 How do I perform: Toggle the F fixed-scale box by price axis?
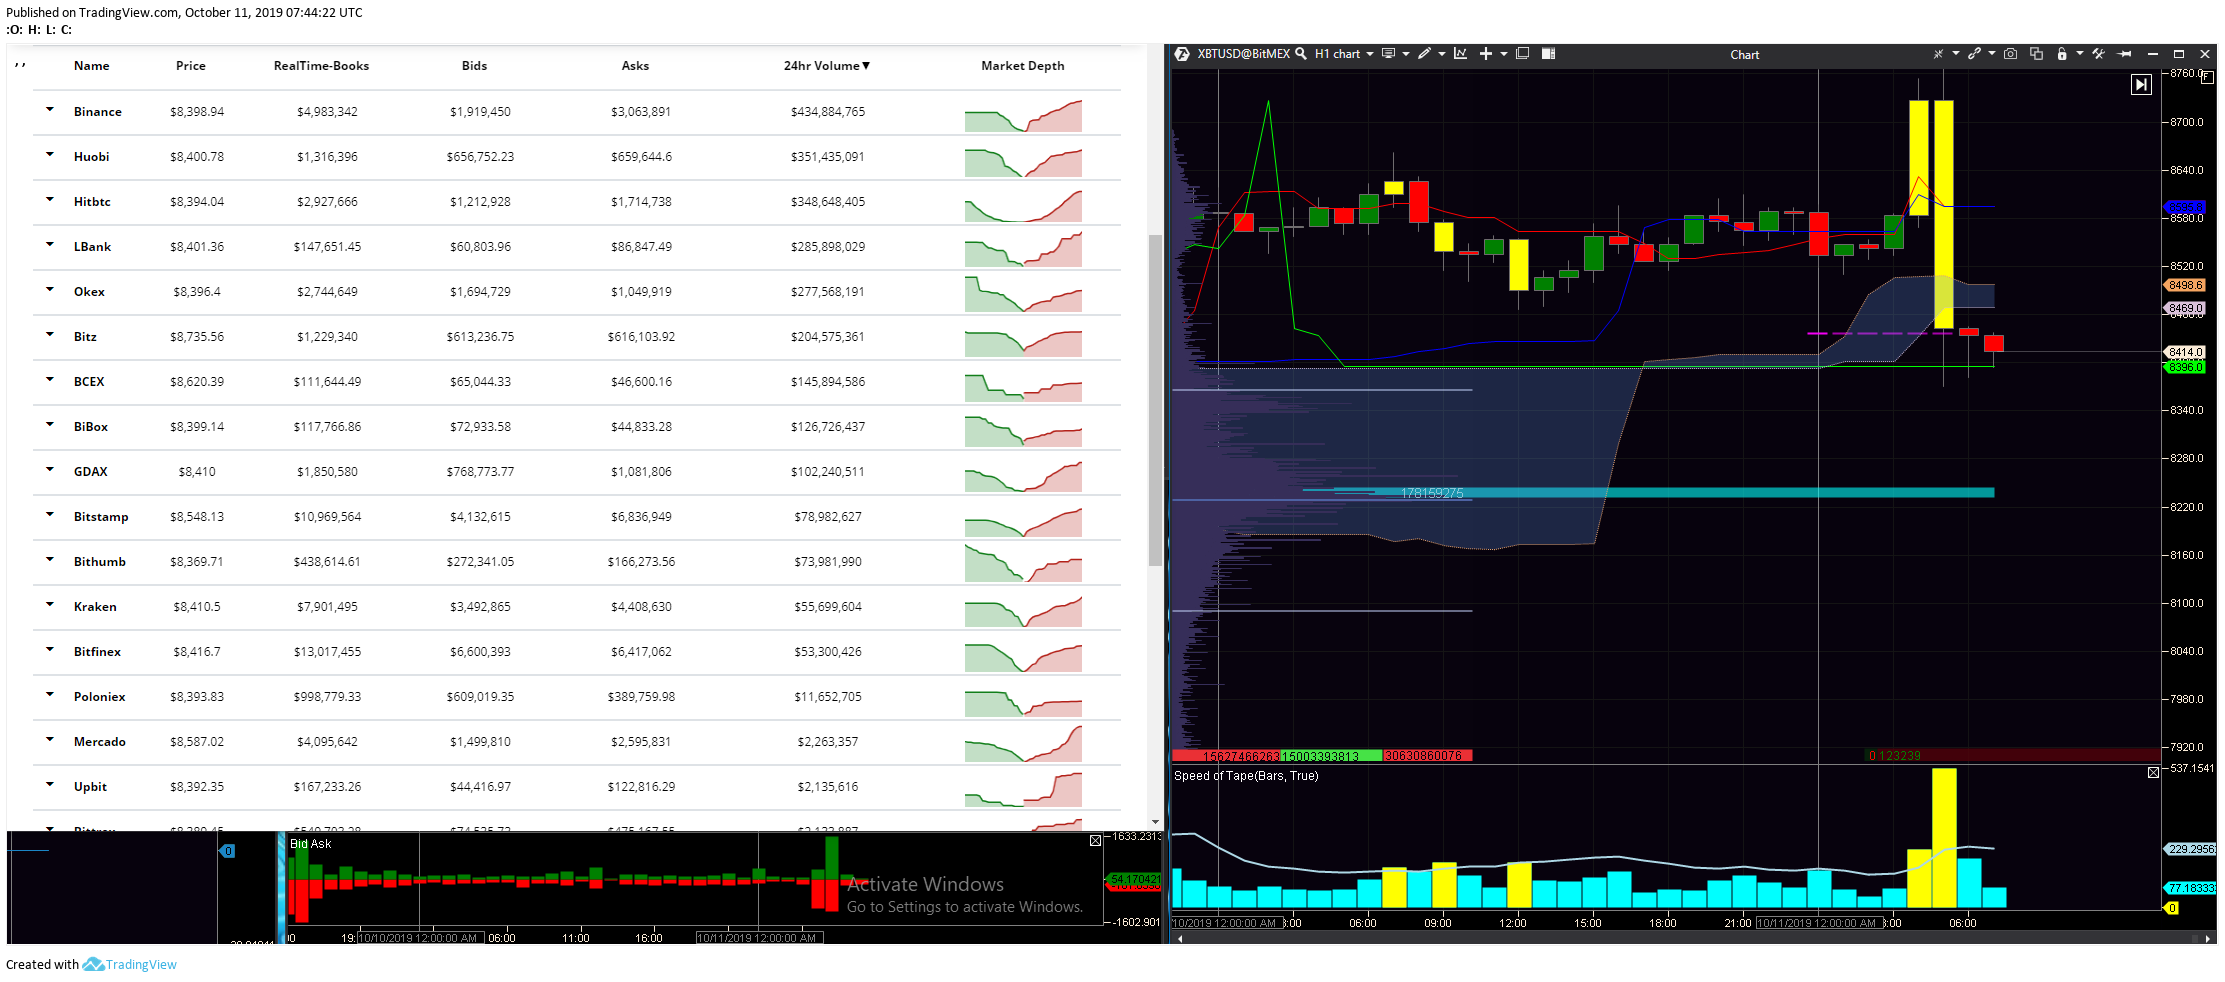pyautogui.click(x=2207, y=76)
